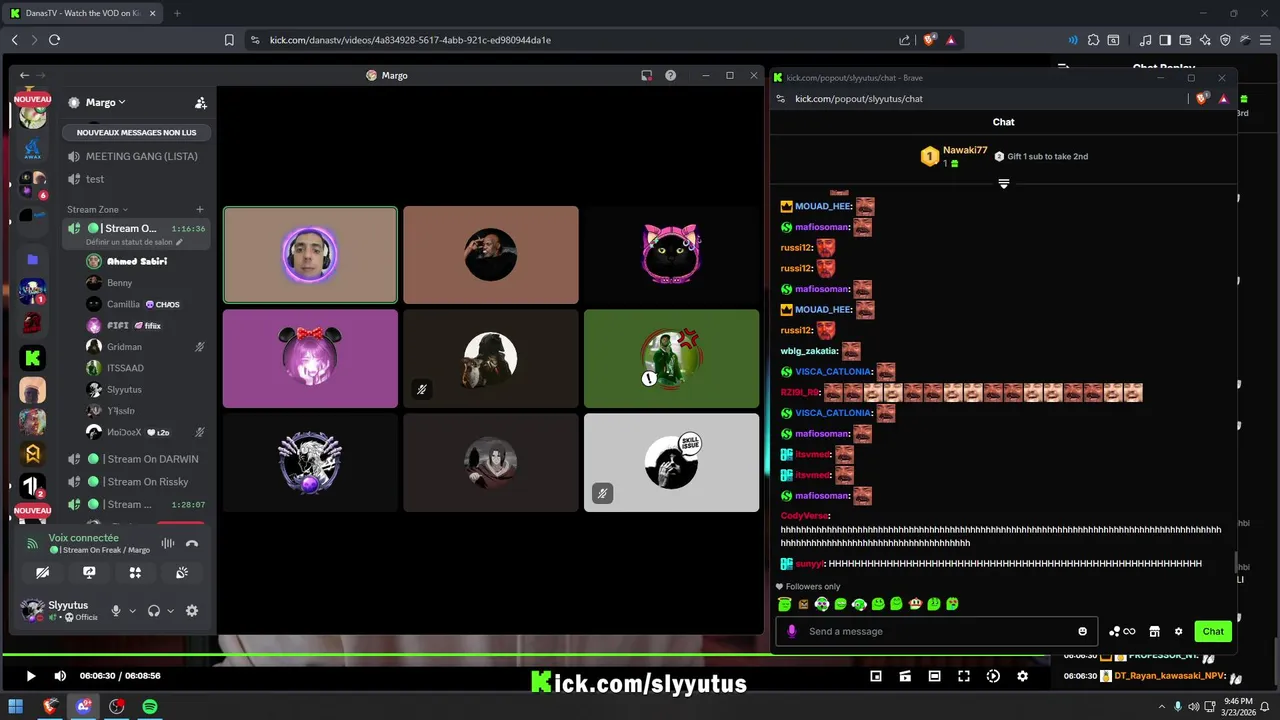Open playback speed control icon
Image resolution: width=1280 pixels, height=720 pixels.
993,676
